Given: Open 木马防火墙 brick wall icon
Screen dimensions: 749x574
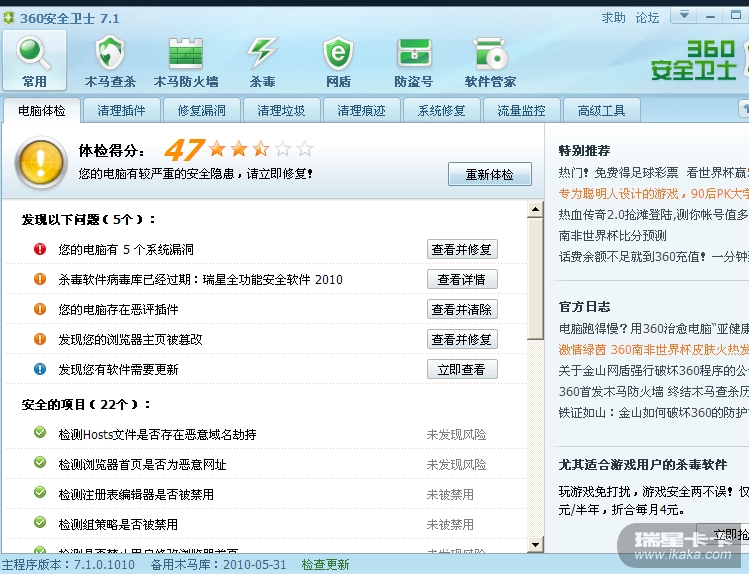Looking at the screenshot, I should [186, 53].
